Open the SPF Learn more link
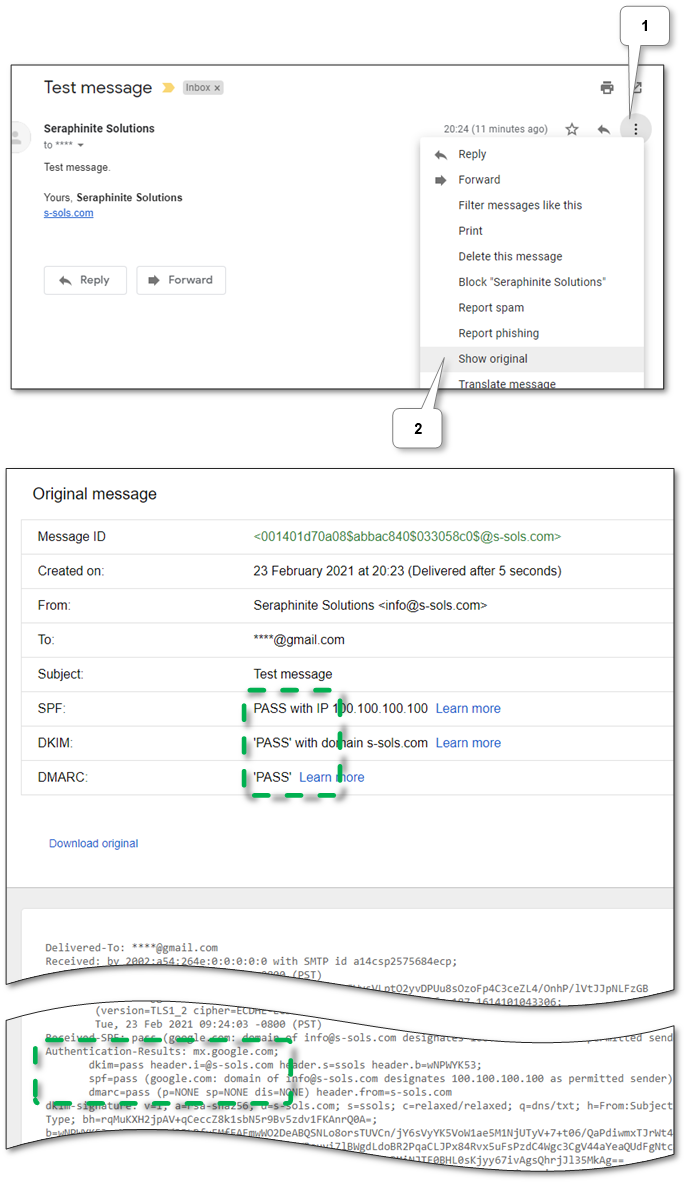This screenshot has height=1183, width=686. 467,707
